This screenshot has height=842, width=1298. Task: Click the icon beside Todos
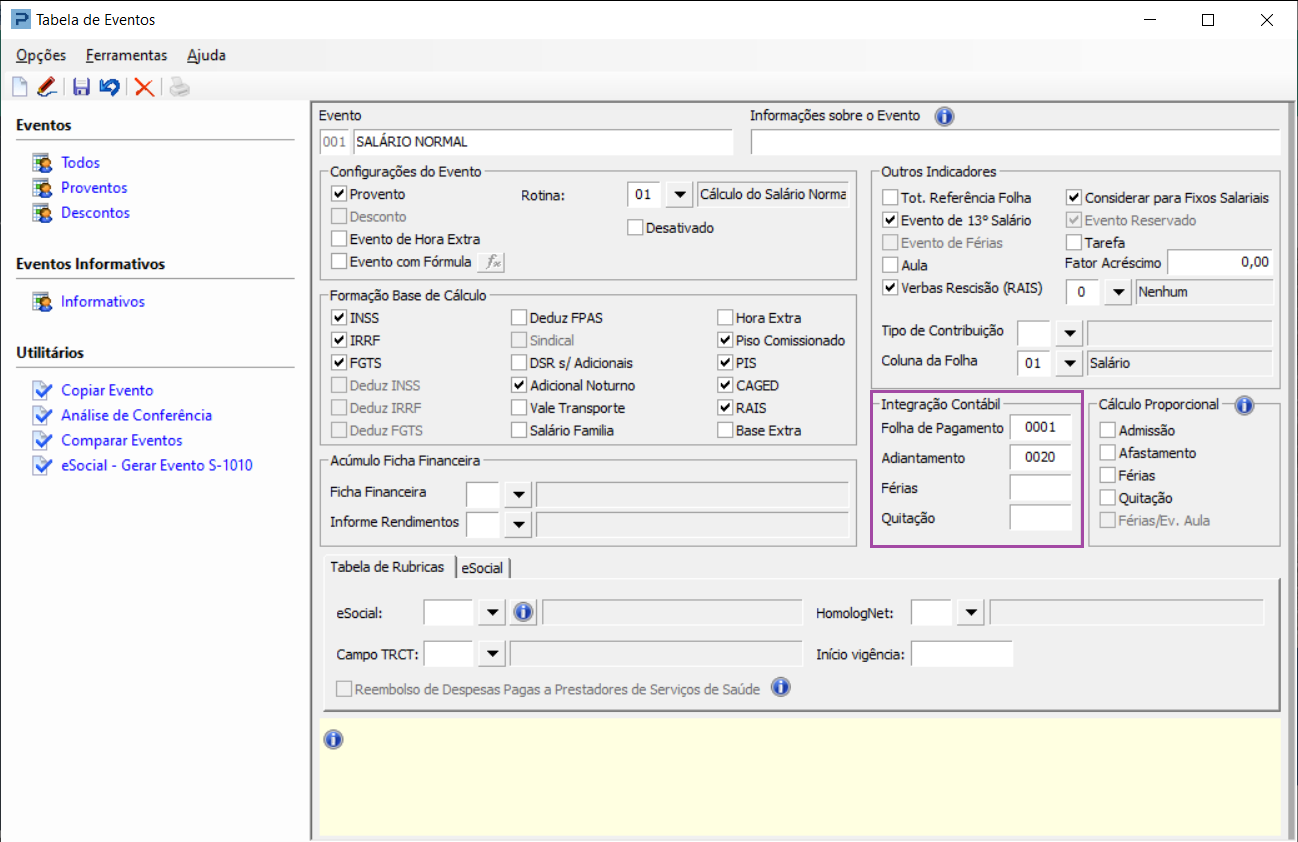pyautogui.click(x=42, y=162)
